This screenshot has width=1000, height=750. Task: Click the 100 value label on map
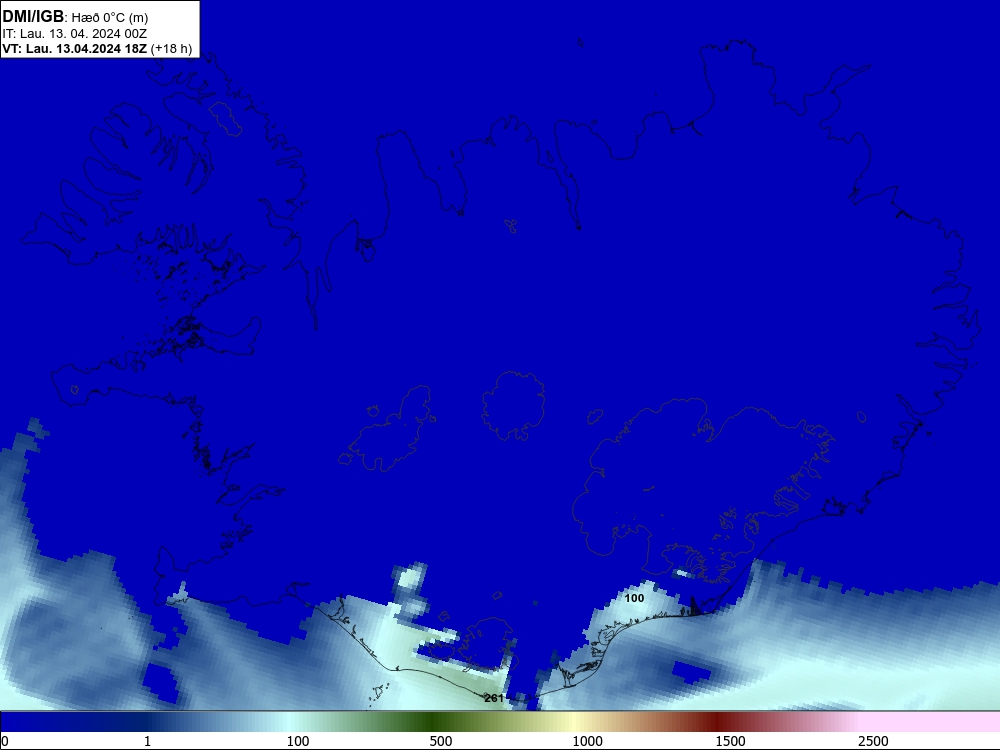coord(634,598)
